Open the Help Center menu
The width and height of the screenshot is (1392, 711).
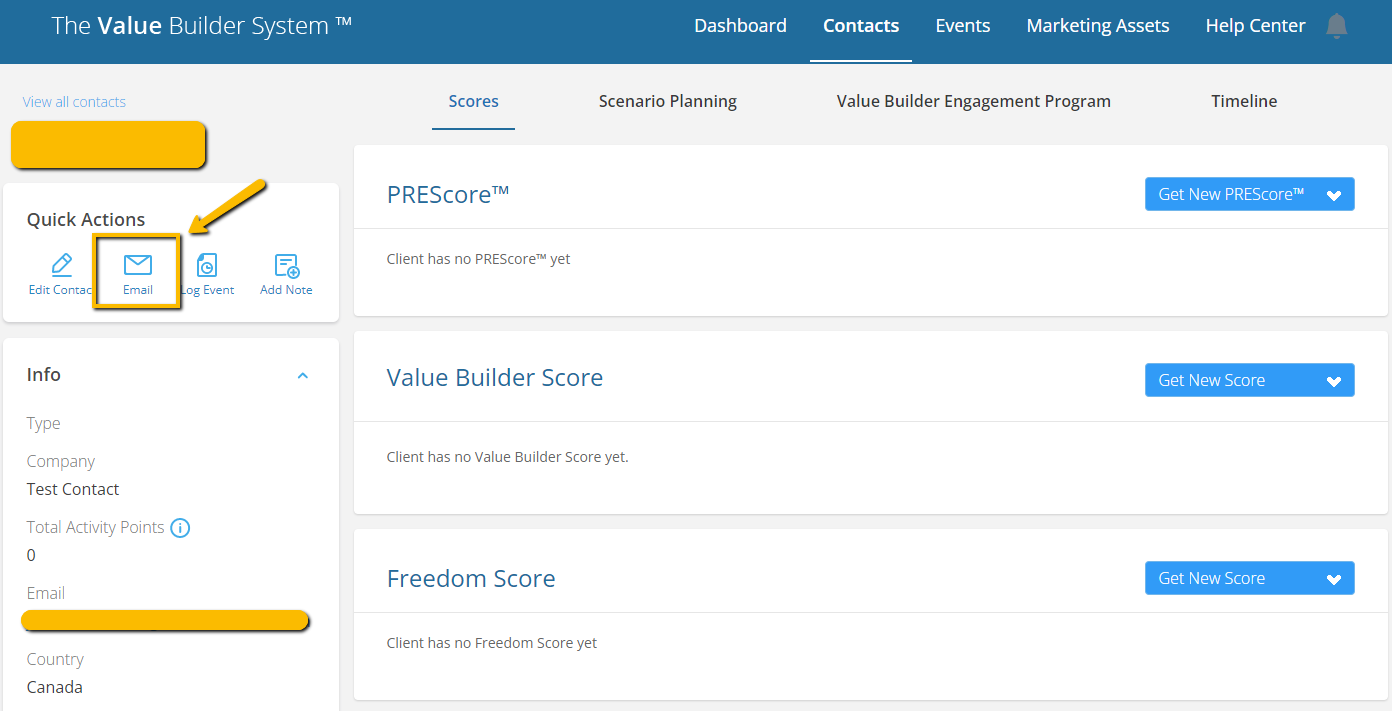click(x=1255, y=26)
